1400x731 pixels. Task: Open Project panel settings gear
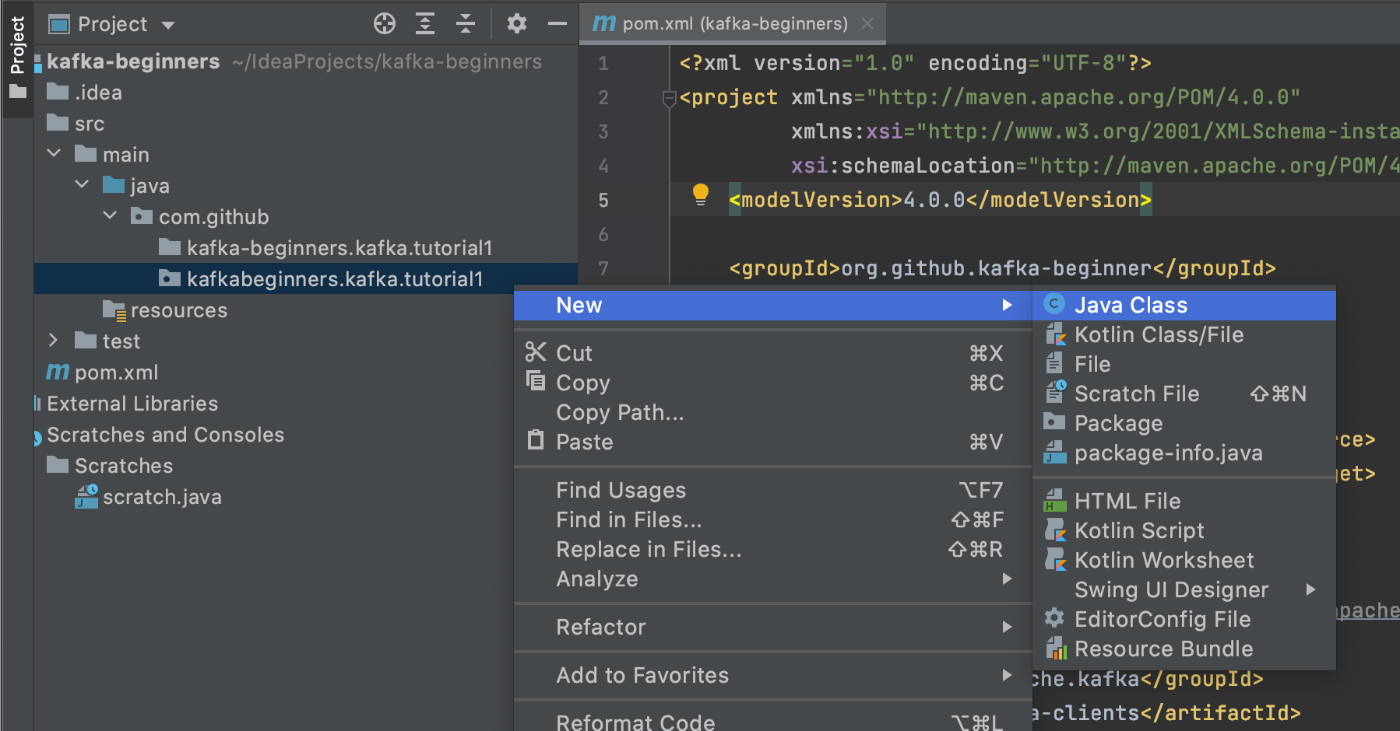[x=516, y=24]
